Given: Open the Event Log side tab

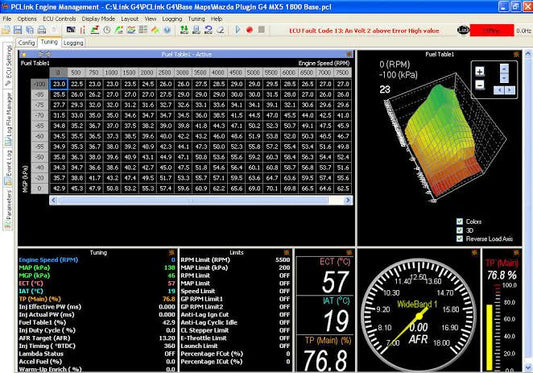Looking at the screenshot, I should pyautogui.click(x=8, y=168).
